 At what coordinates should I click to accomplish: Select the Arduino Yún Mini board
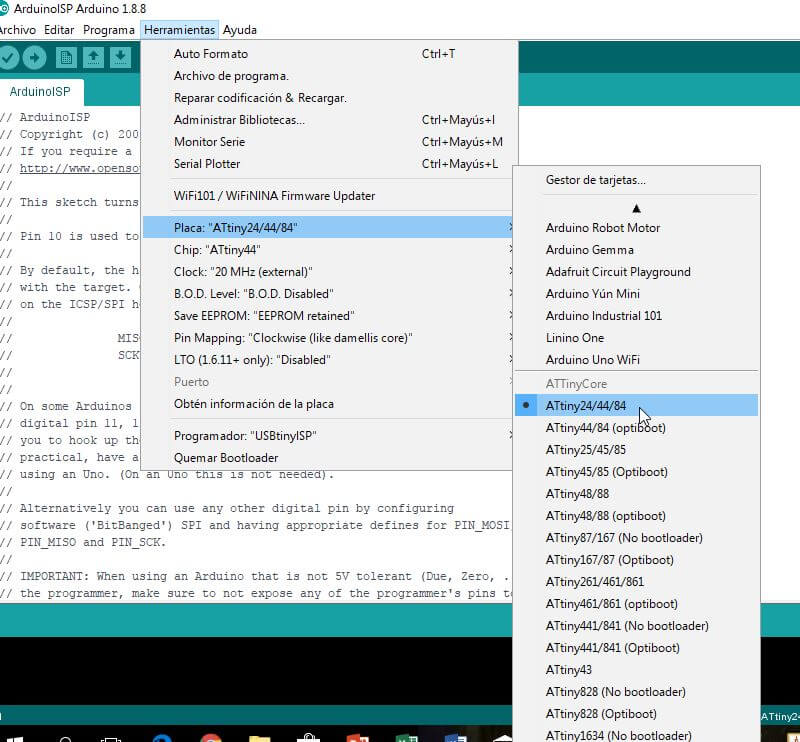coord(636,293)
